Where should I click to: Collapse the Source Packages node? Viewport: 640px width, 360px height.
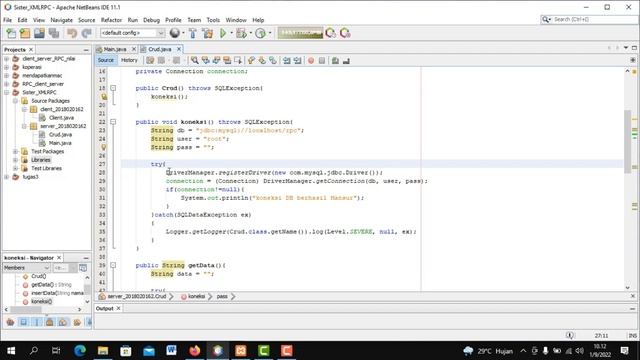click(15, 101)
